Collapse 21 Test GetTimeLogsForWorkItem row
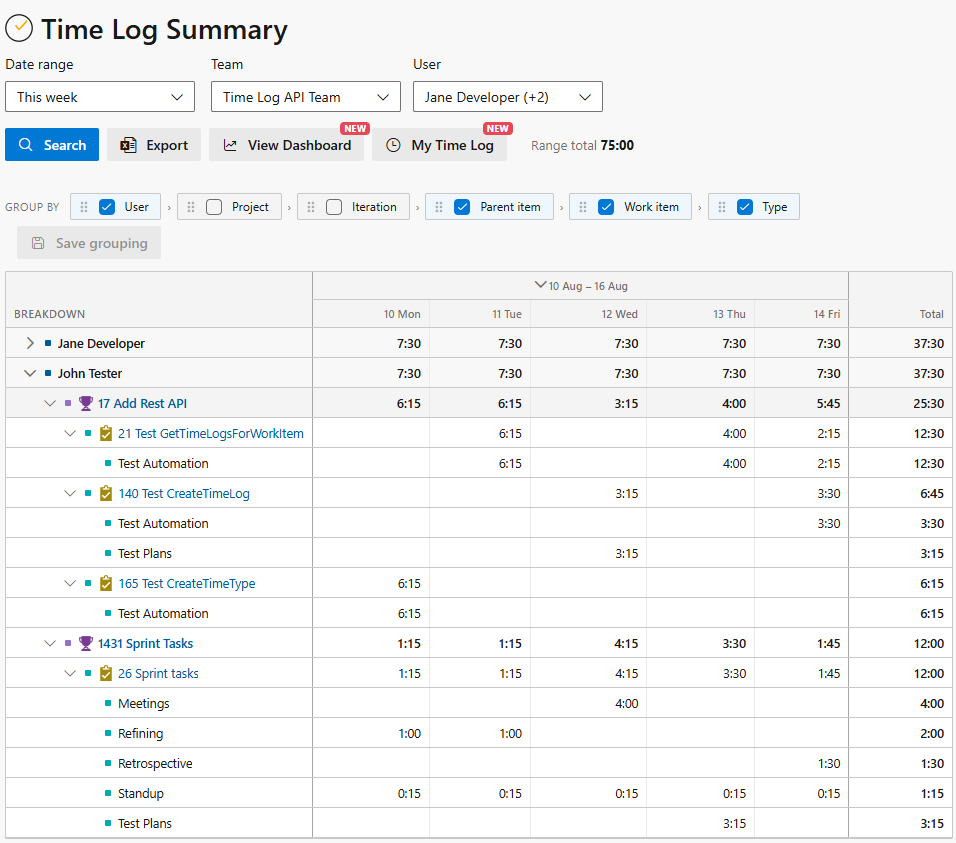This screenshot has height=843, width=956. (70, 433)
